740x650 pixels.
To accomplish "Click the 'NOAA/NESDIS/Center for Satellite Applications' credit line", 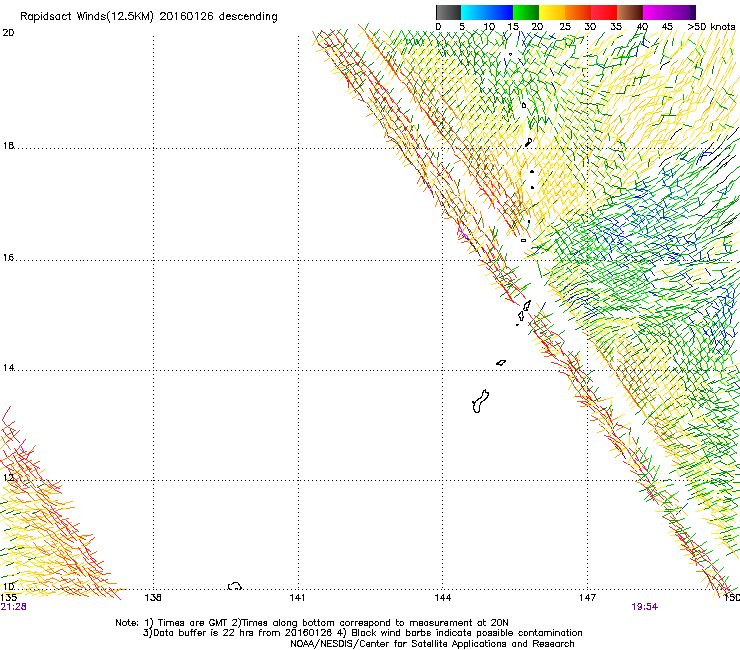I will (432, 644).
